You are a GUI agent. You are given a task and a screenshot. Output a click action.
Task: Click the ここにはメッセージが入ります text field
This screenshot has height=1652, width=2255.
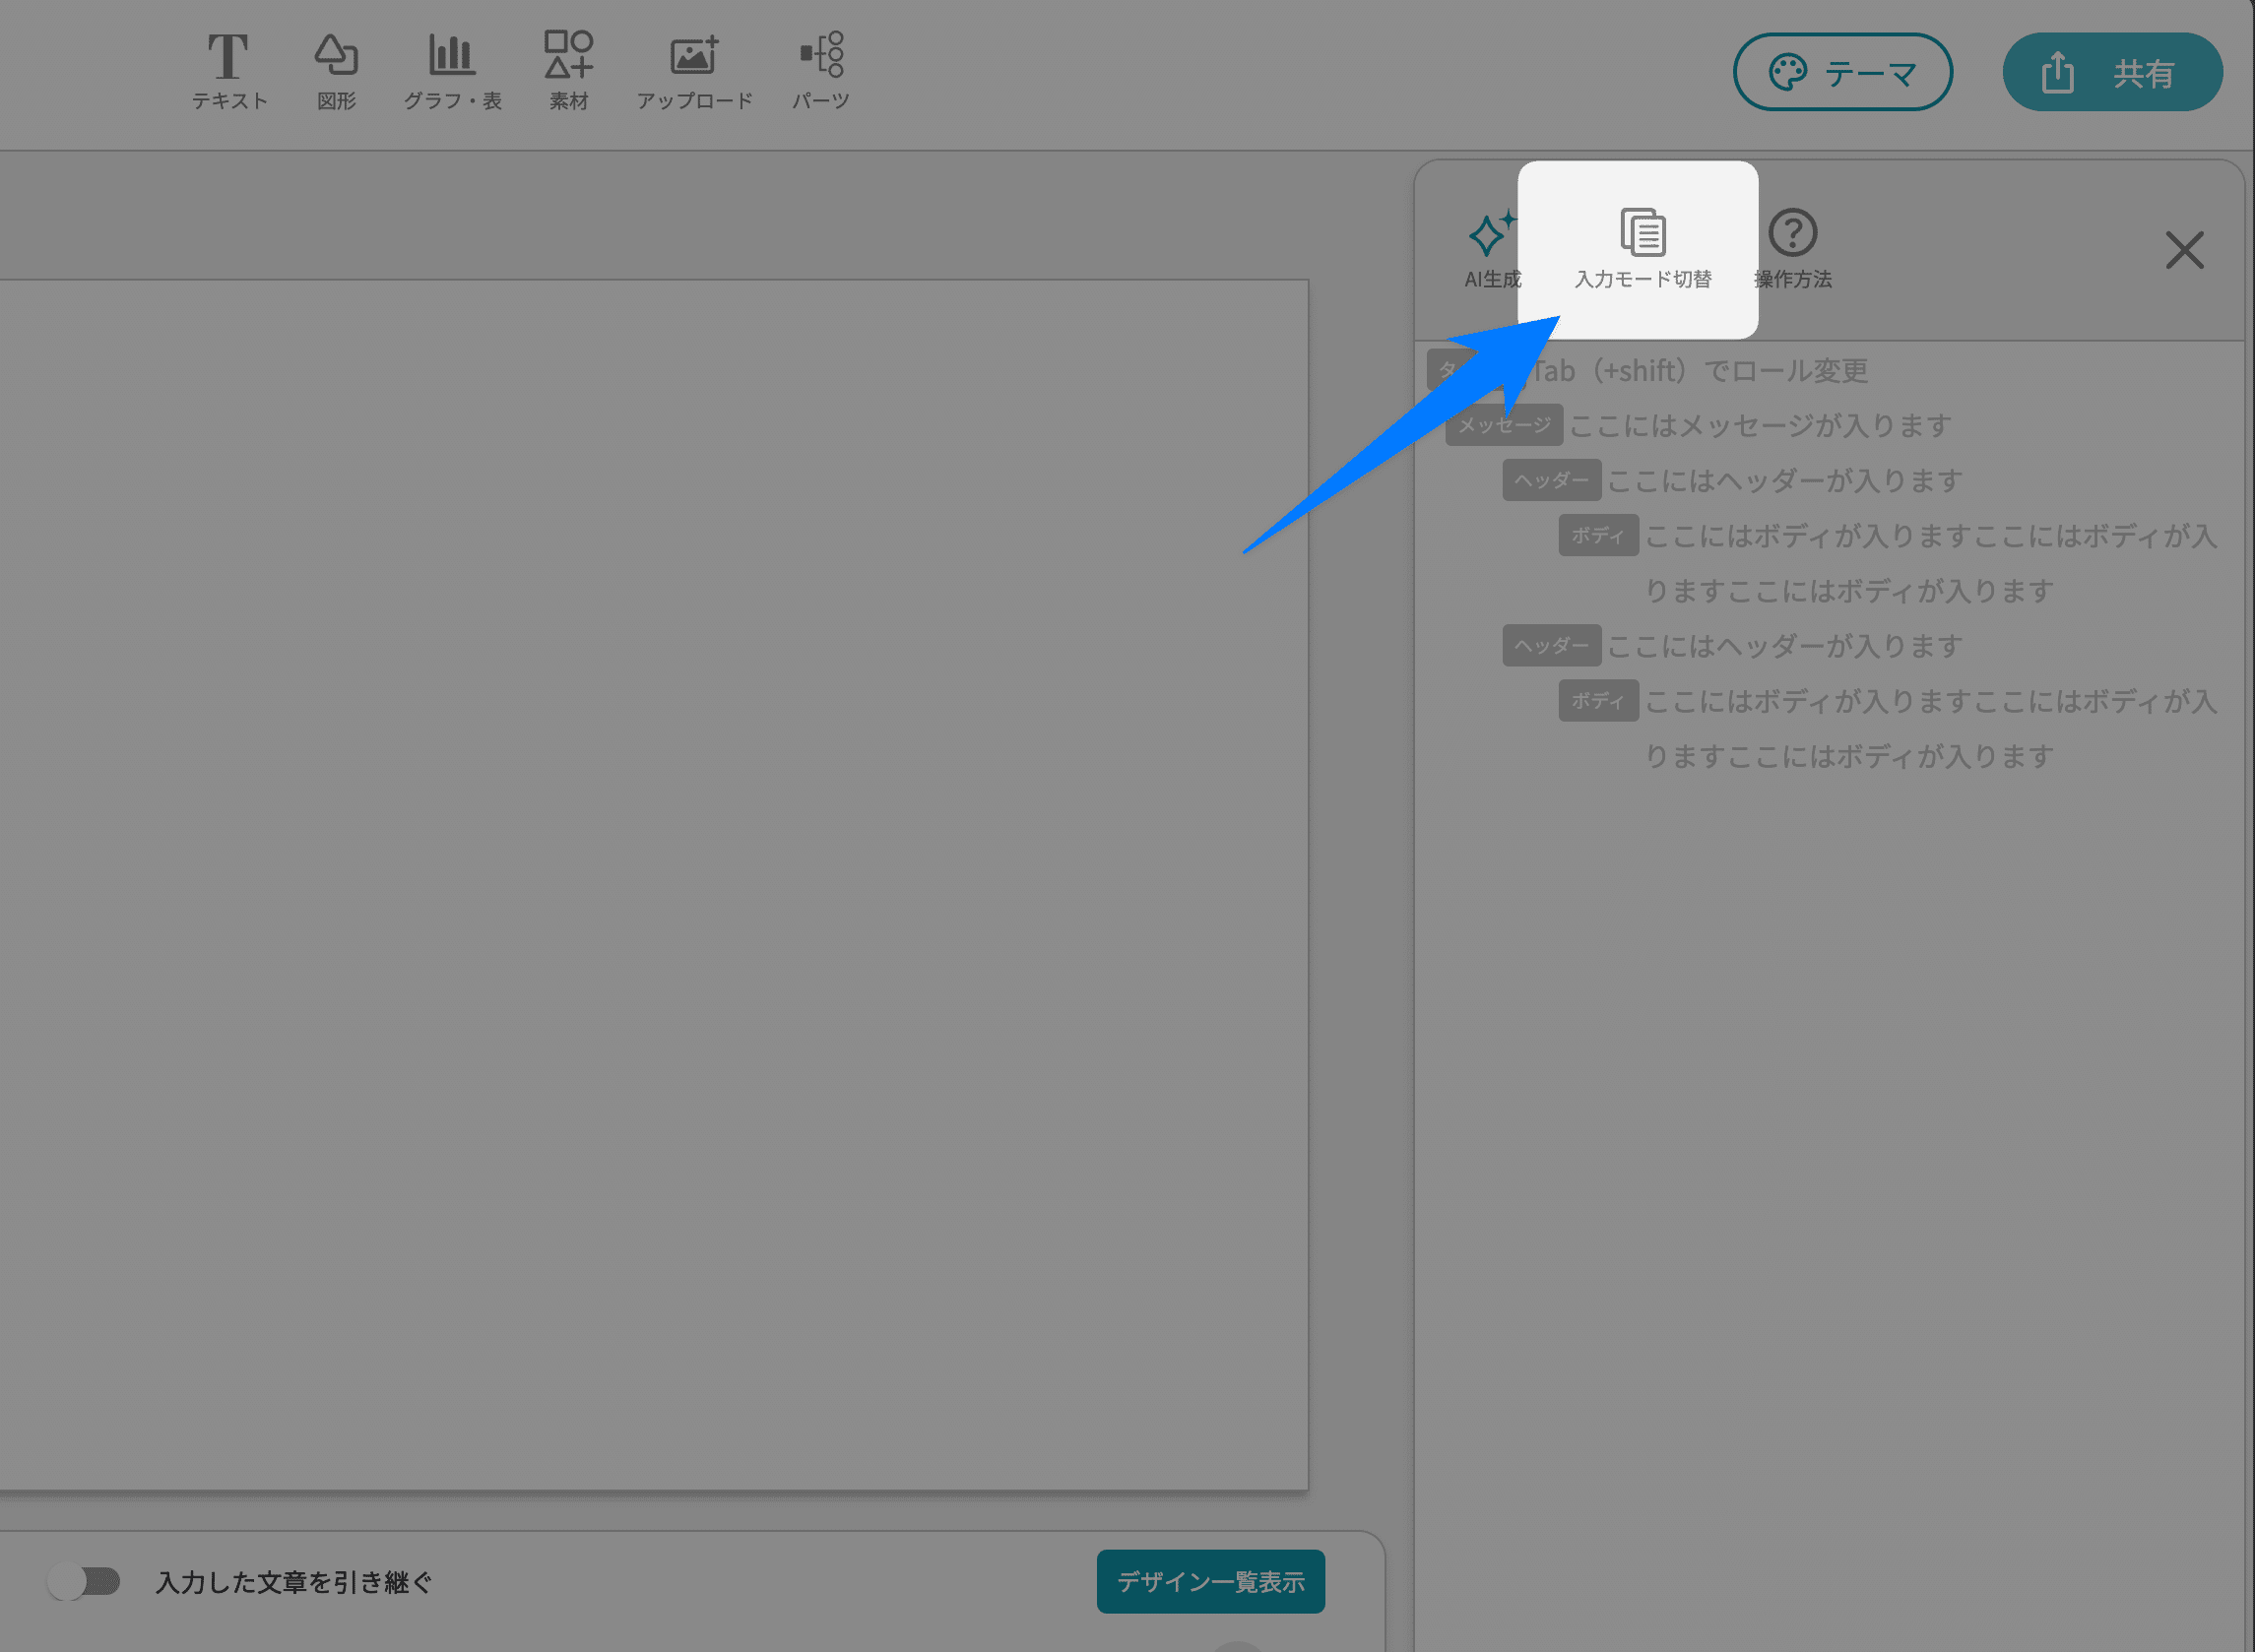pyautogui.click(x=1760, y=425)
